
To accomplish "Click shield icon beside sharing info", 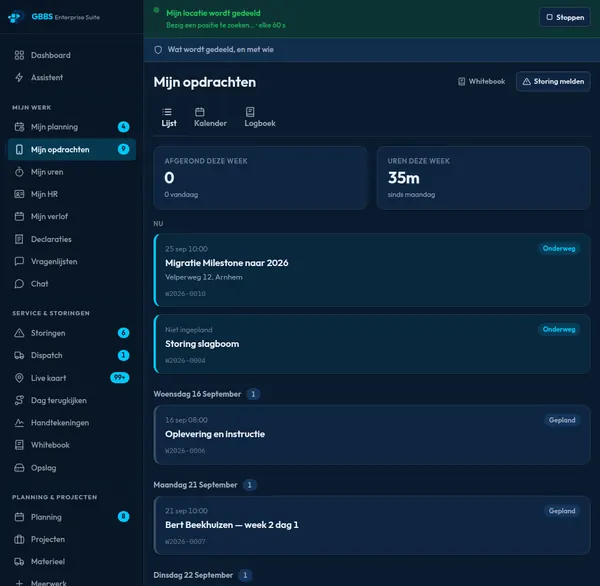I will point(158,50).
